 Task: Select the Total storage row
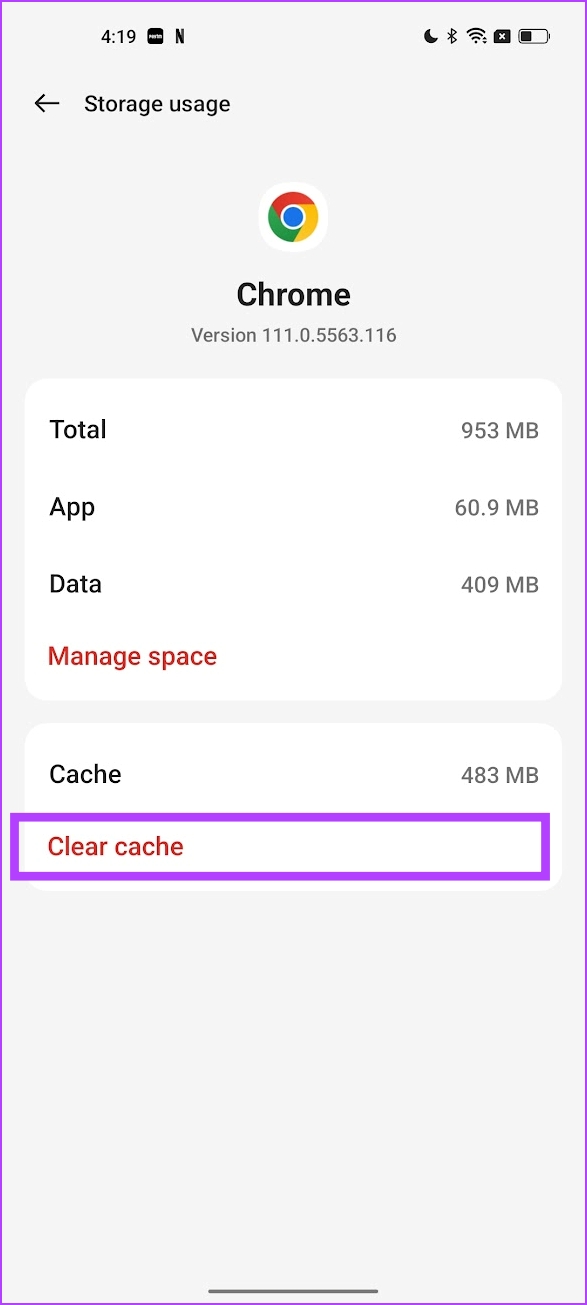click(293, 430)
